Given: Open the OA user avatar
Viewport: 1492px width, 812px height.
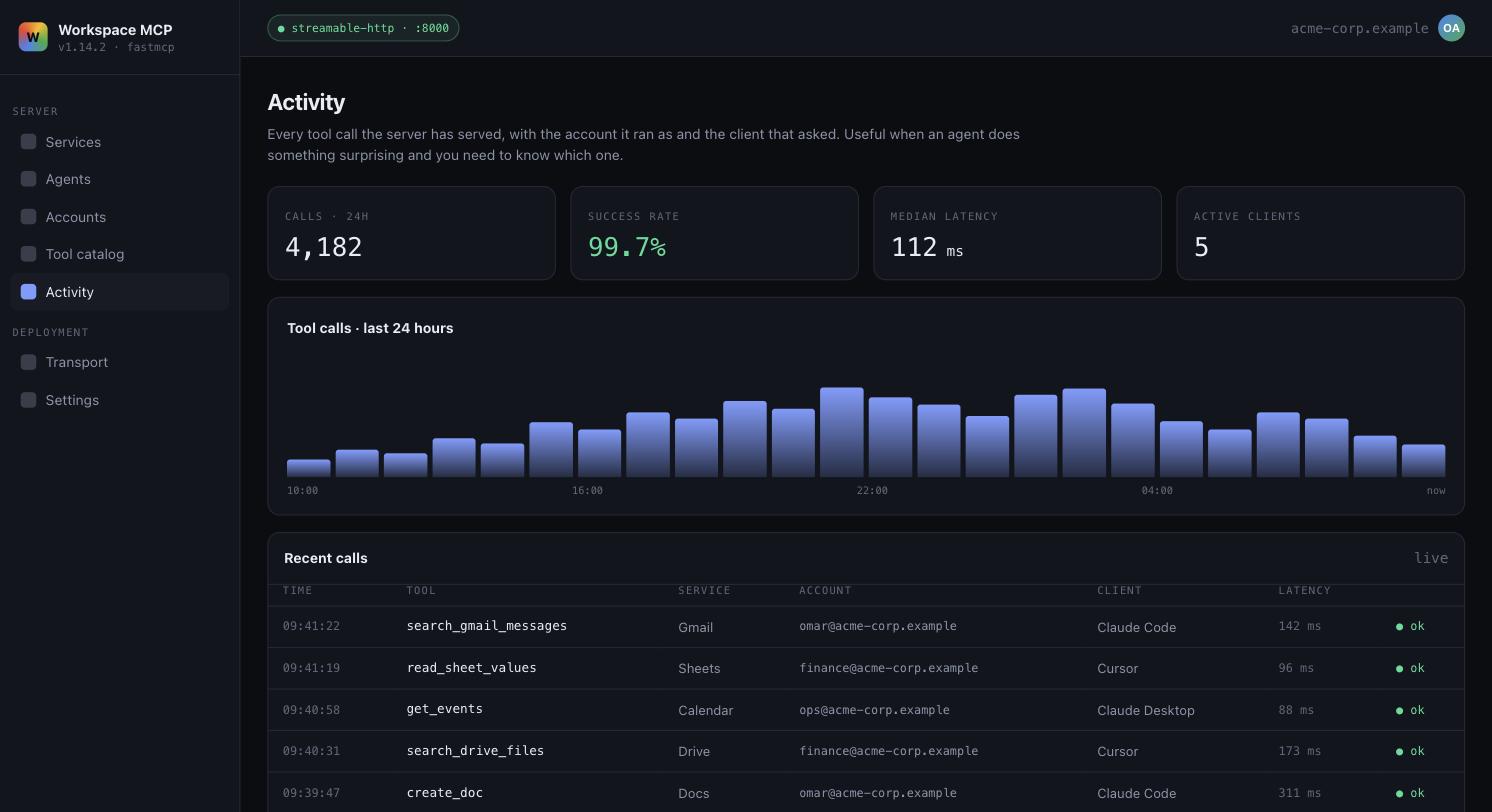Looking at the screenshot, I should pos(1451,28).
